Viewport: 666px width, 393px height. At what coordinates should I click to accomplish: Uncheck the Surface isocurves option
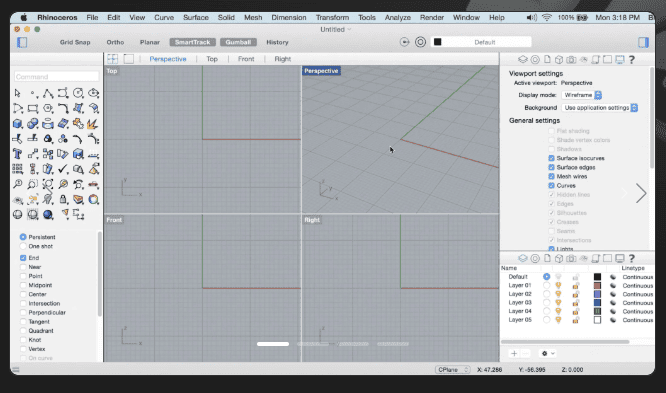pyautogui.click(x=551, y=158)
